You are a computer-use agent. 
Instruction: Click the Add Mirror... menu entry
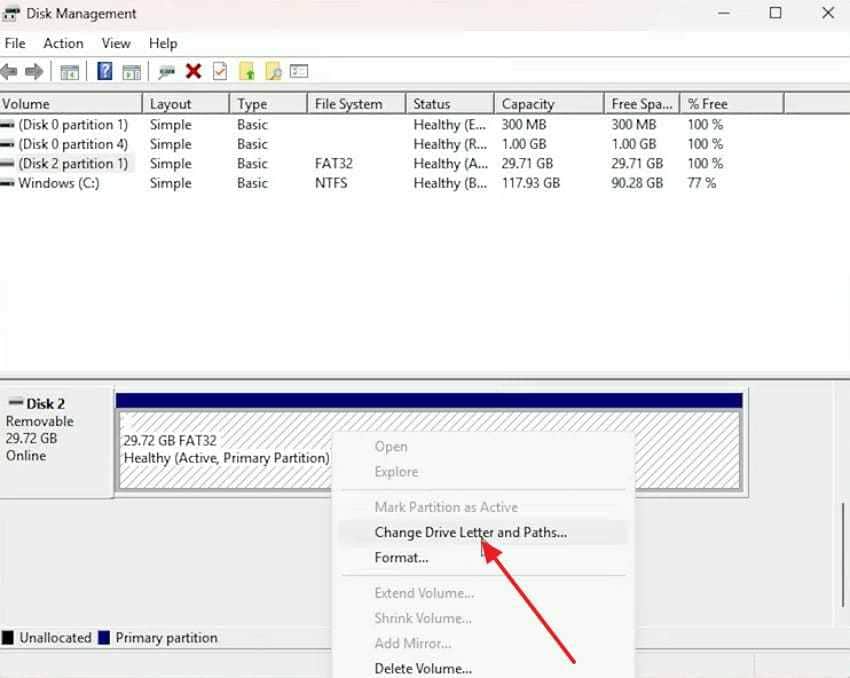click(x=482, y=643)
